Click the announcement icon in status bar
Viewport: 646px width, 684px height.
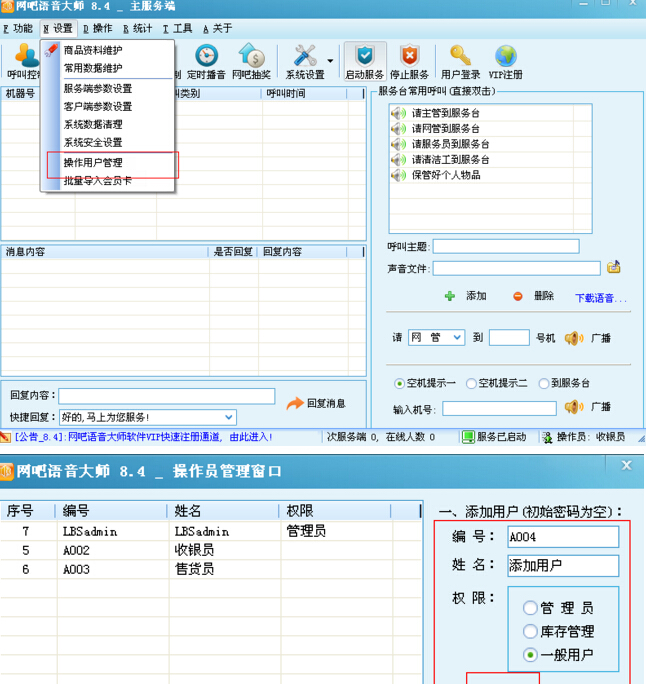pyautogui.click(x=6, y=437)
